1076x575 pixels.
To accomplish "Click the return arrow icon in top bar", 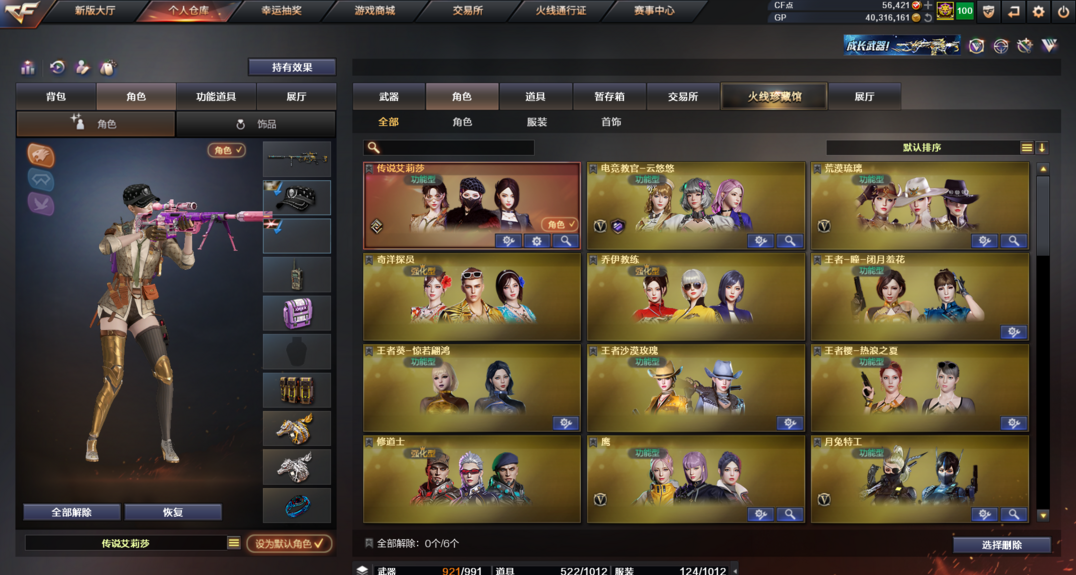I will click(1013, 11).
